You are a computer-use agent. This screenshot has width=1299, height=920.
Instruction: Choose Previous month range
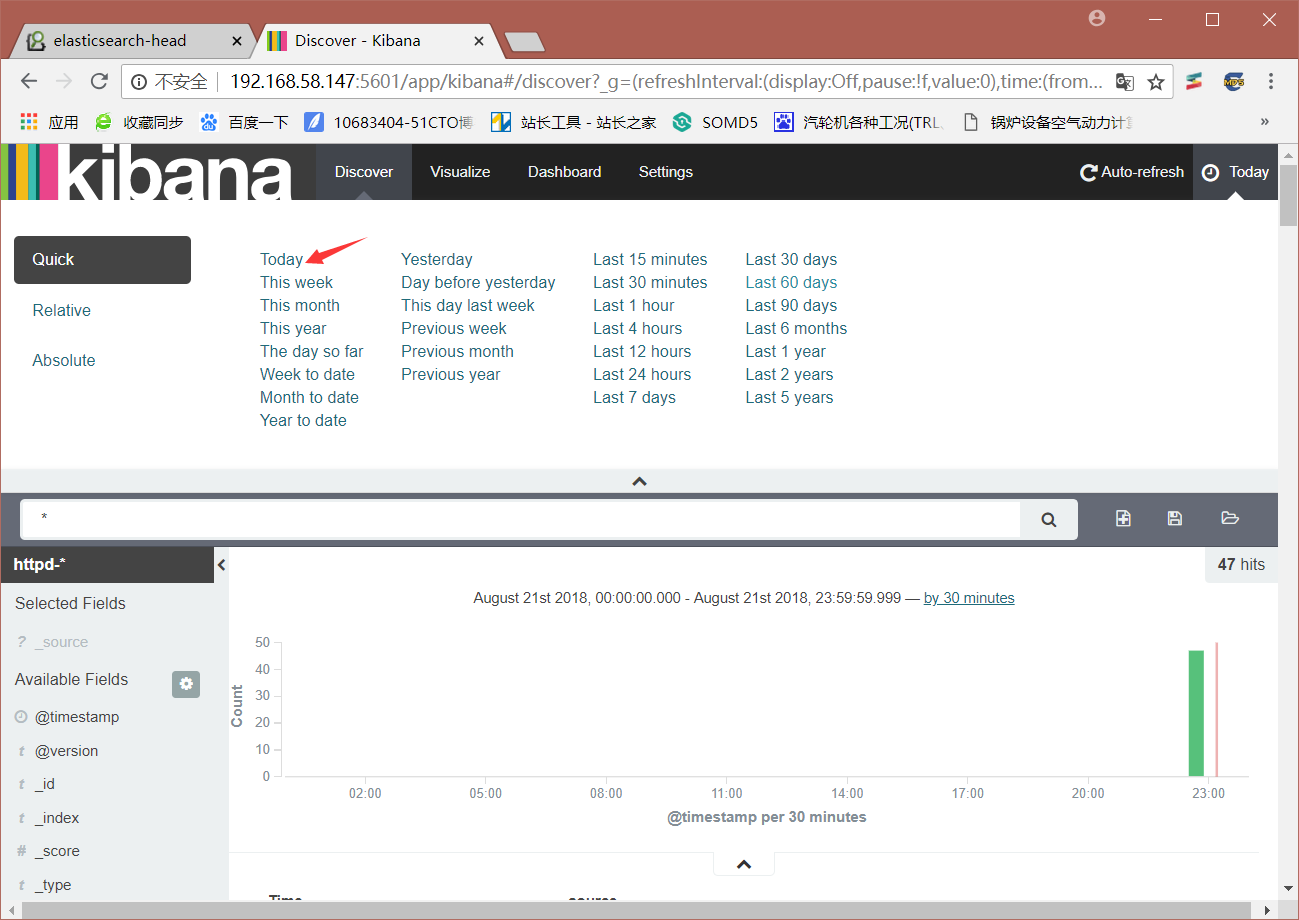coord(457,352)
